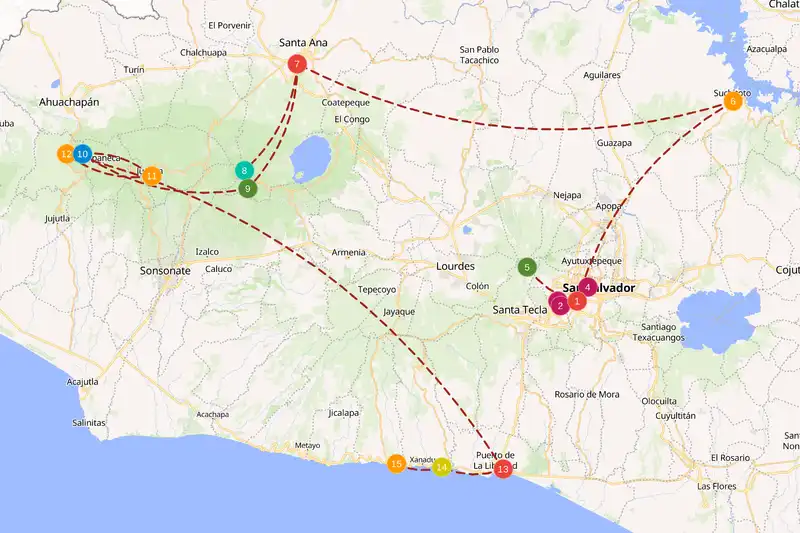Click the Olocuilta label

[x=659, y=401]
